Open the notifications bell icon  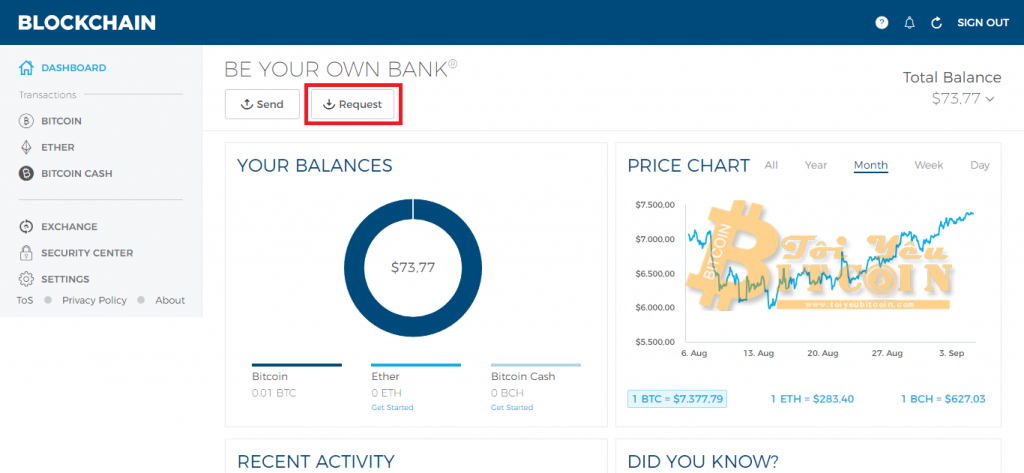tap(909, 23)
